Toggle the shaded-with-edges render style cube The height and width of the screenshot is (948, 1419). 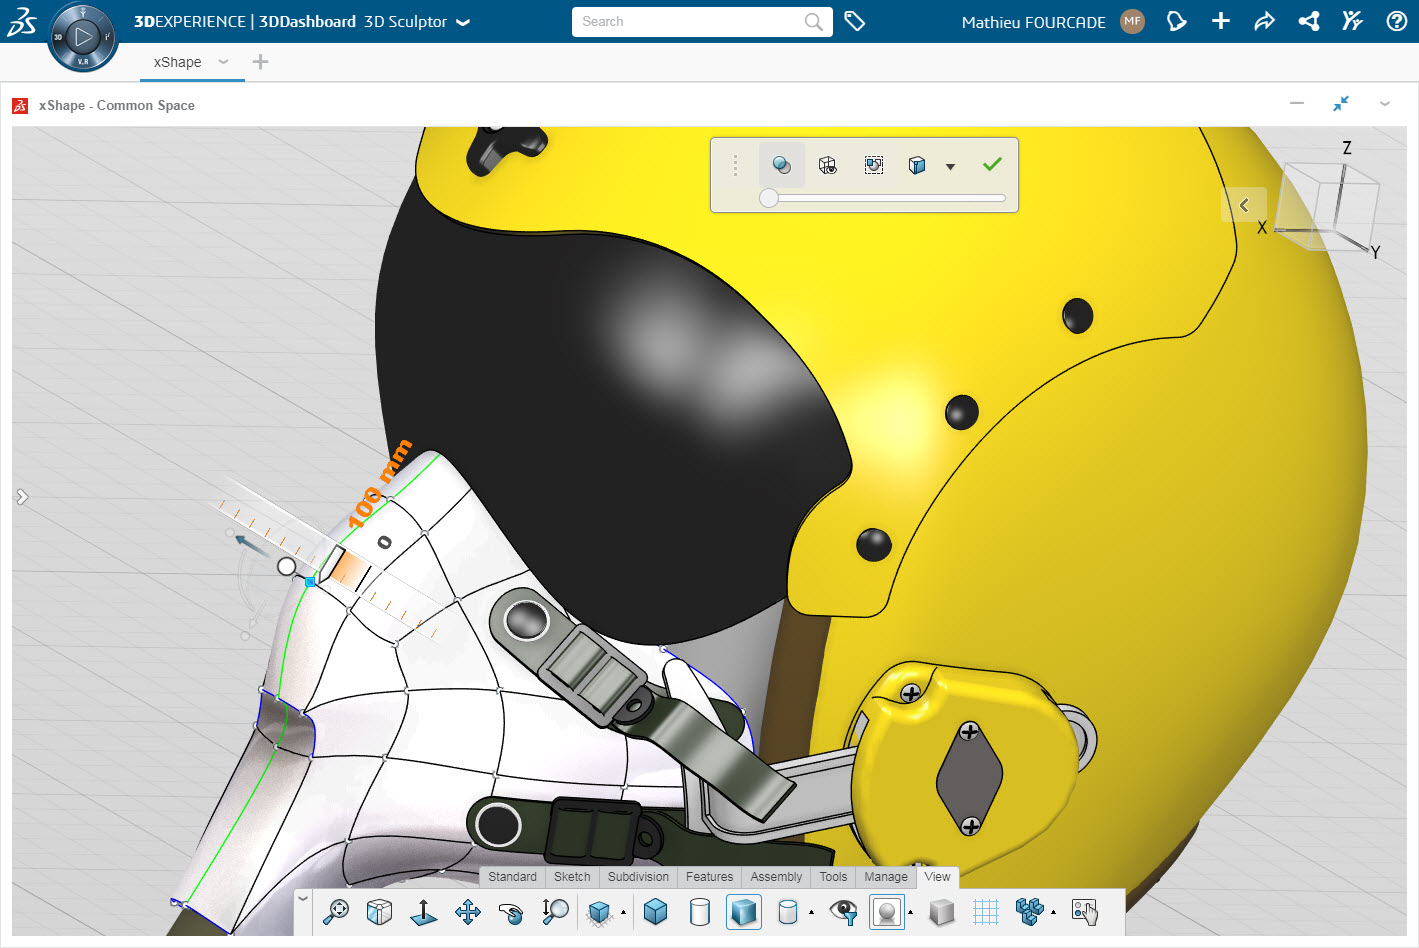pos(744,912)
